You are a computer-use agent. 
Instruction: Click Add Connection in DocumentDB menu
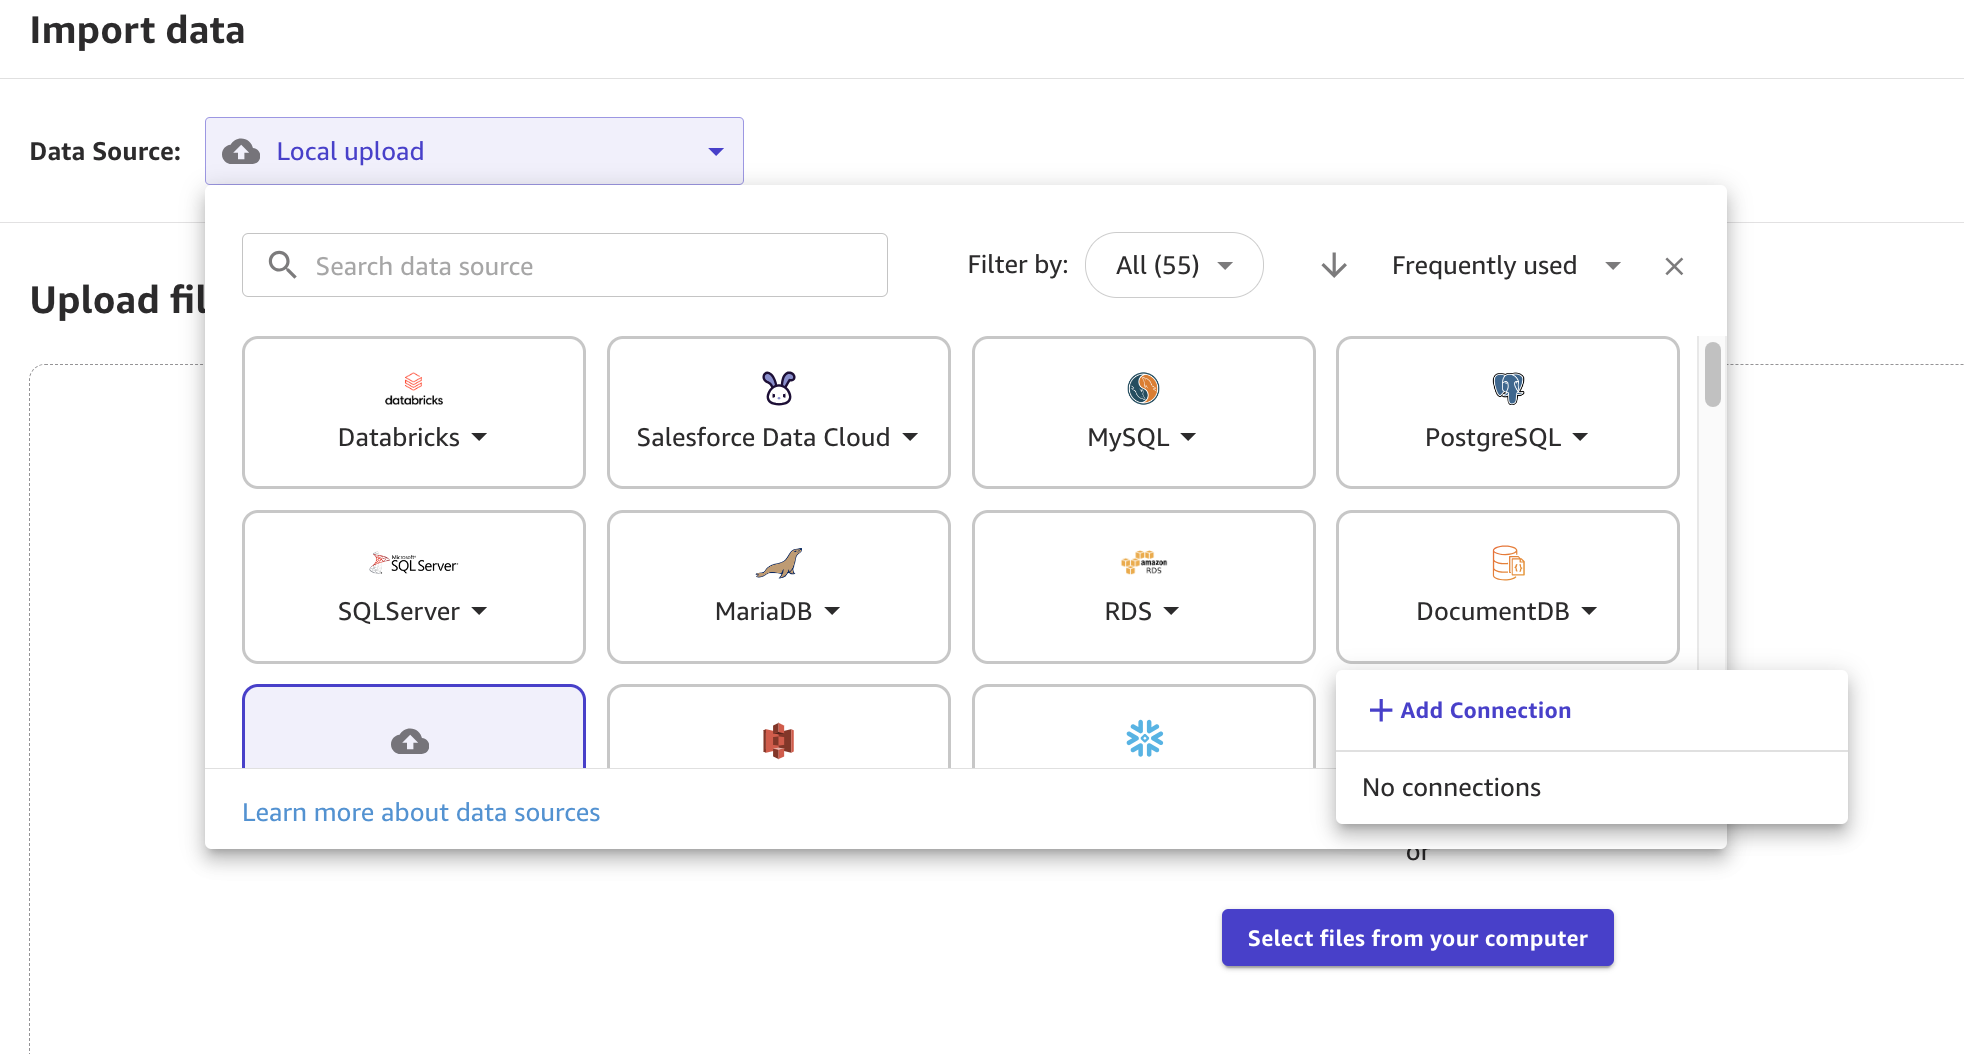tap(1470, 710)
